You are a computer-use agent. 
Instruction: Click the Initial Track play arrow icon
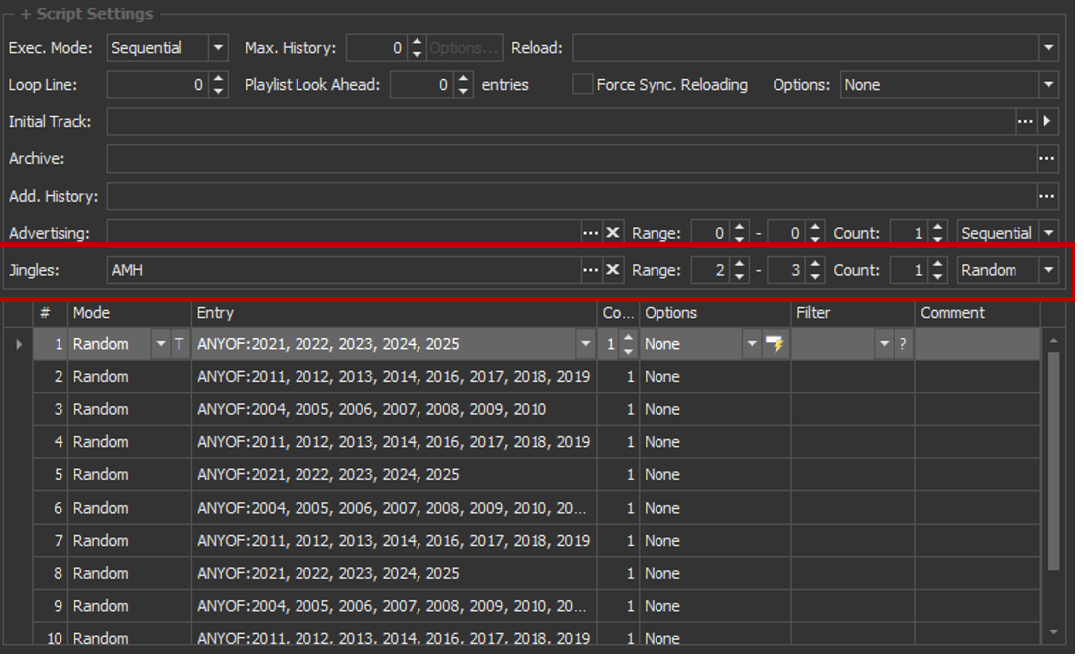tap(1047, 121)
